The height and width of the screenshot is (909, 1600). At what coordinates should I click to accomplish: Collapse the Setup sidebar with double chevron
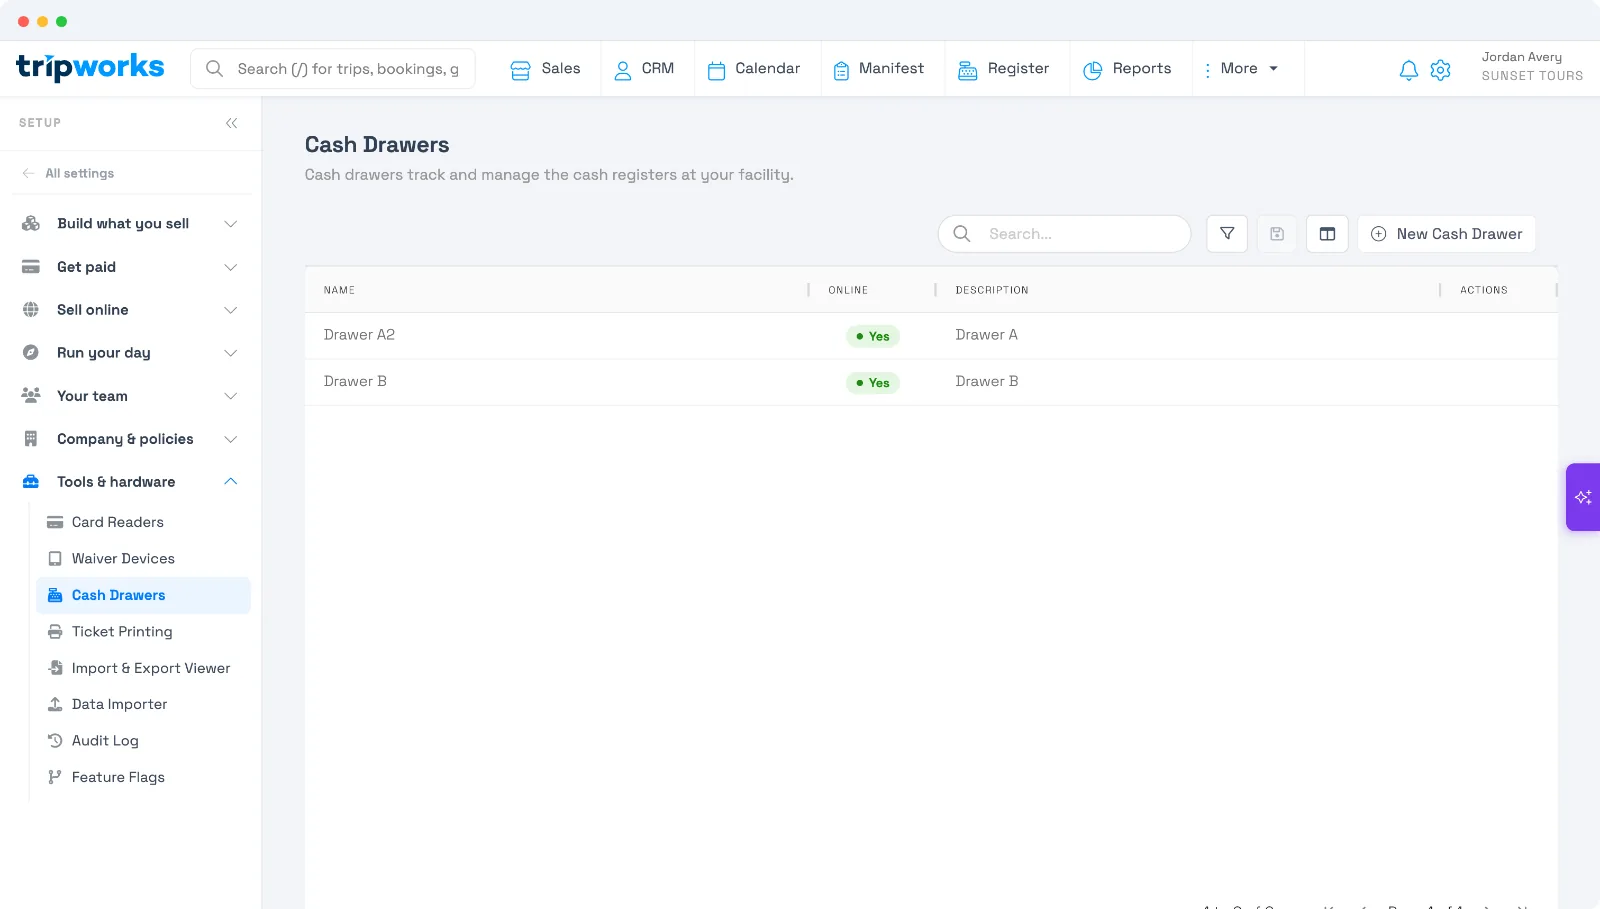[231, 123]
